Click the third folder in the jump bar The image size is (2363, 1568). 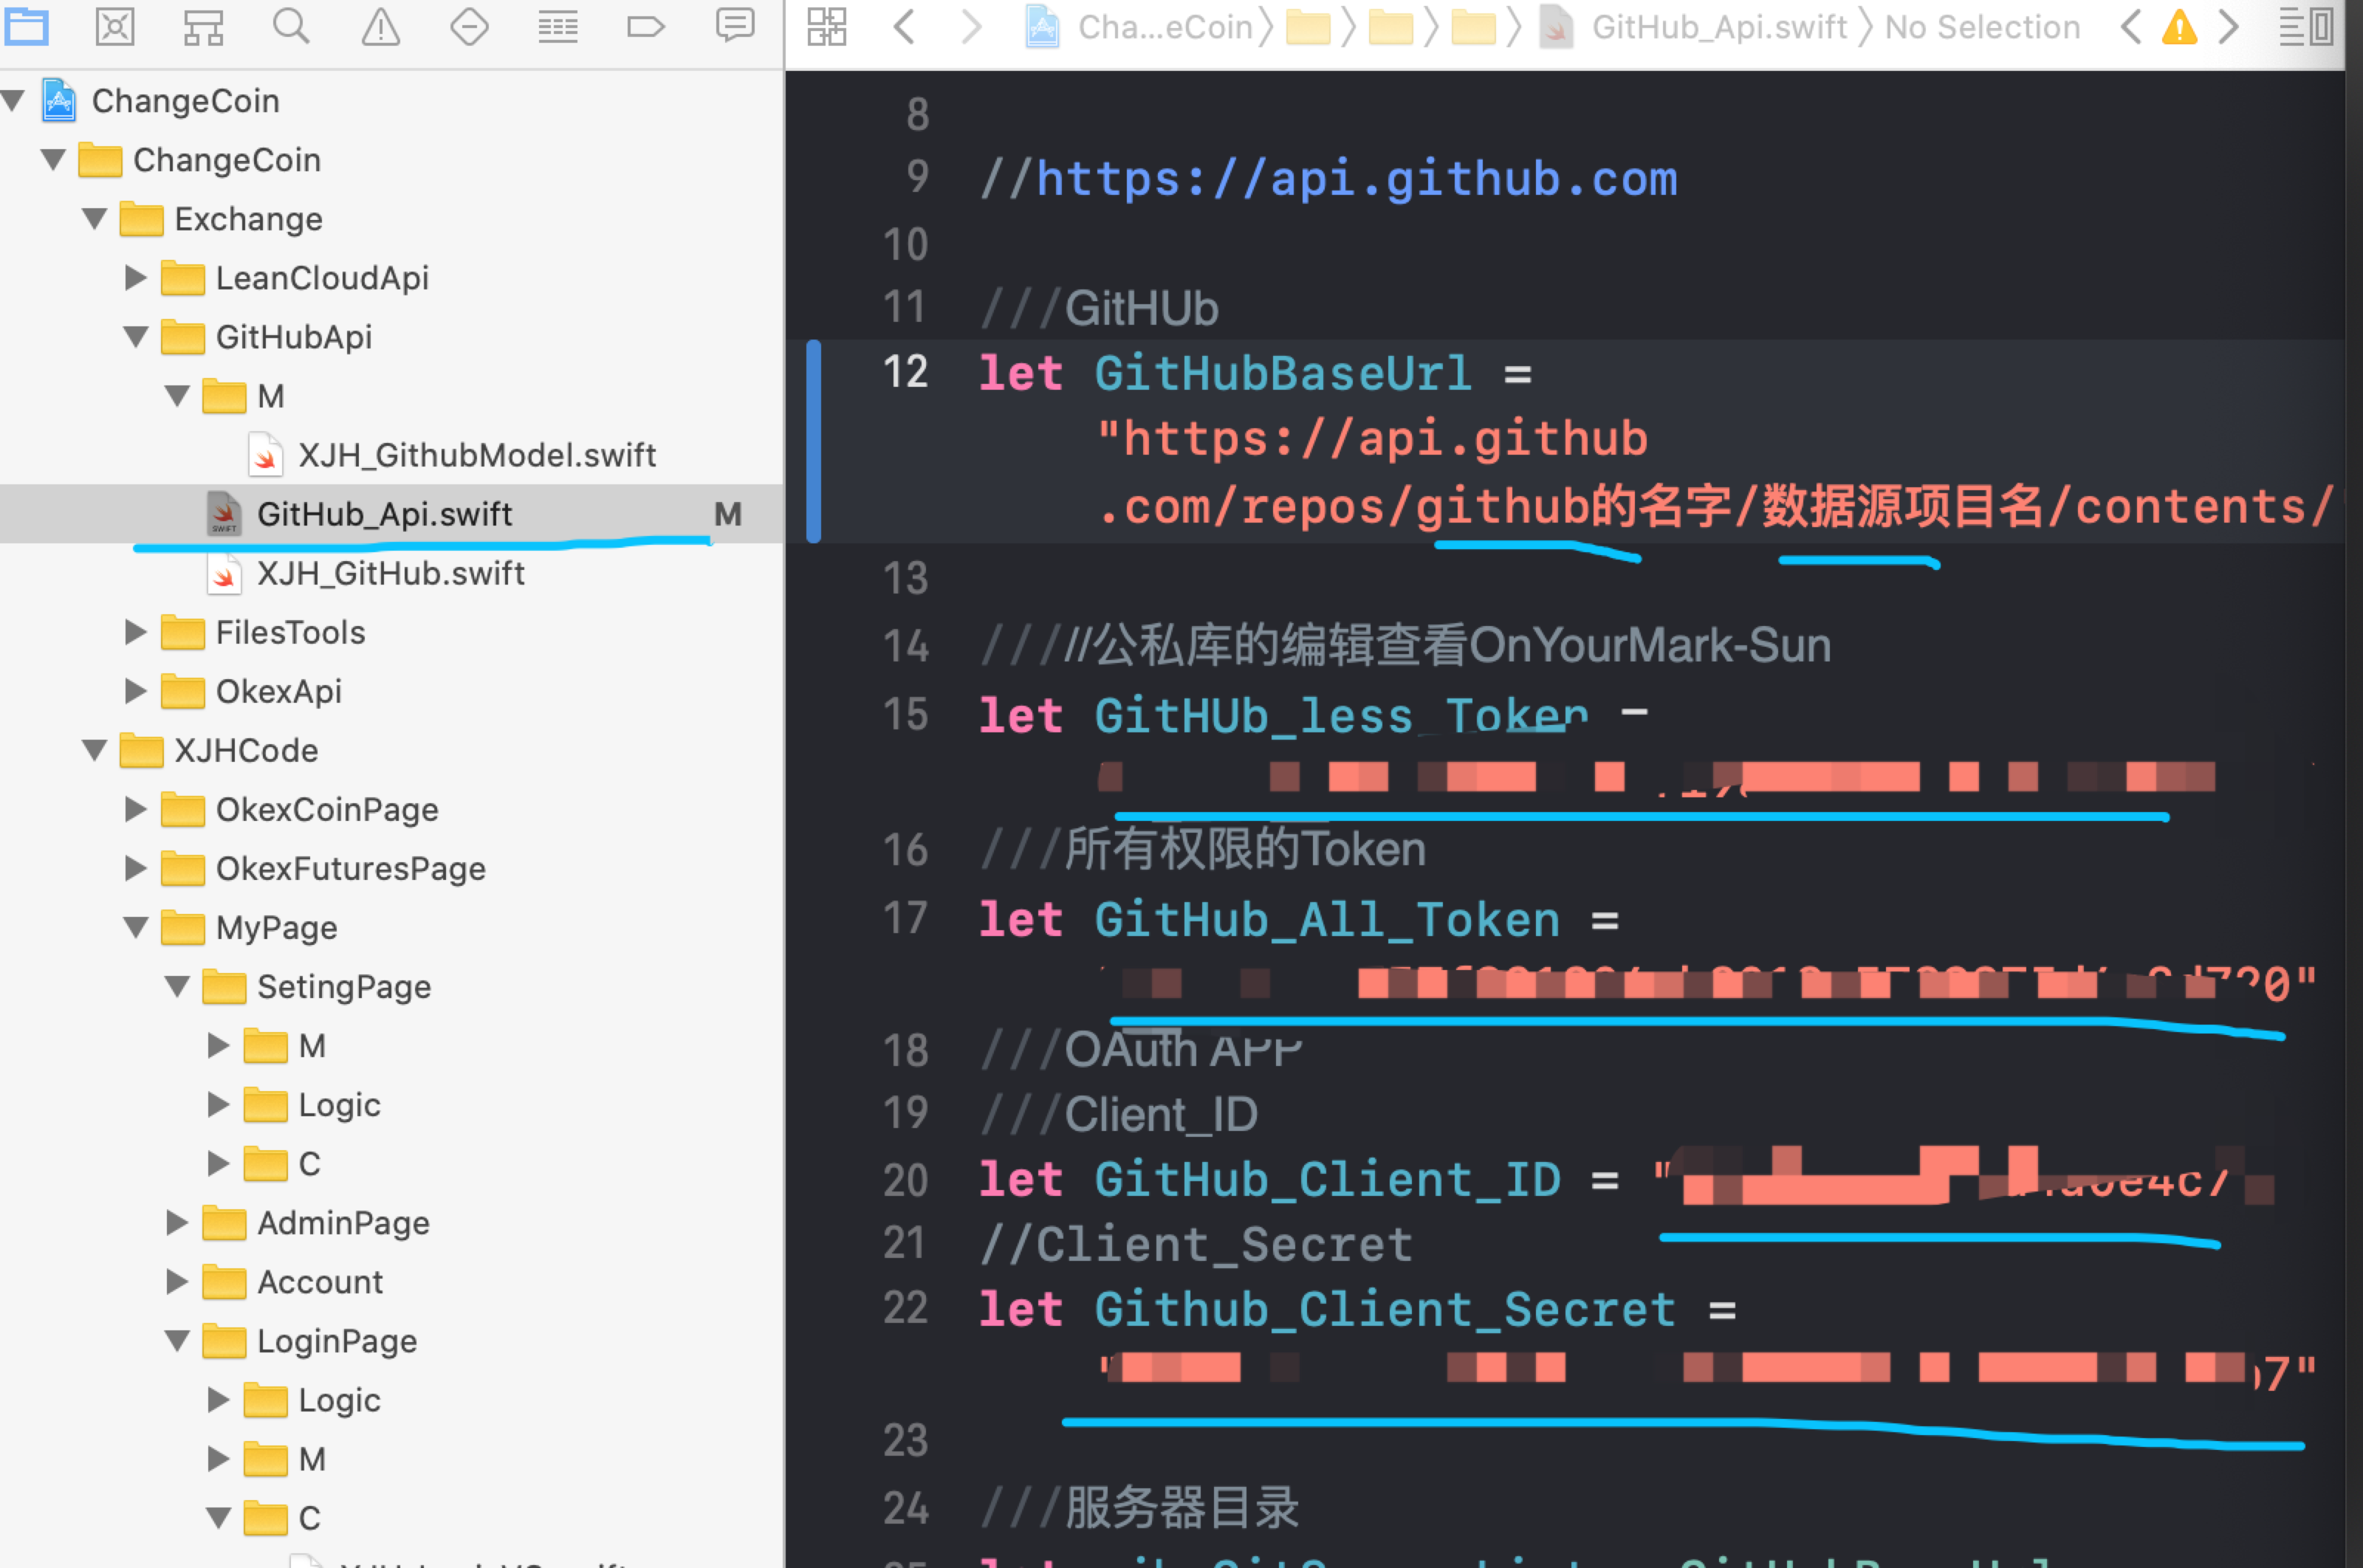1473,27
